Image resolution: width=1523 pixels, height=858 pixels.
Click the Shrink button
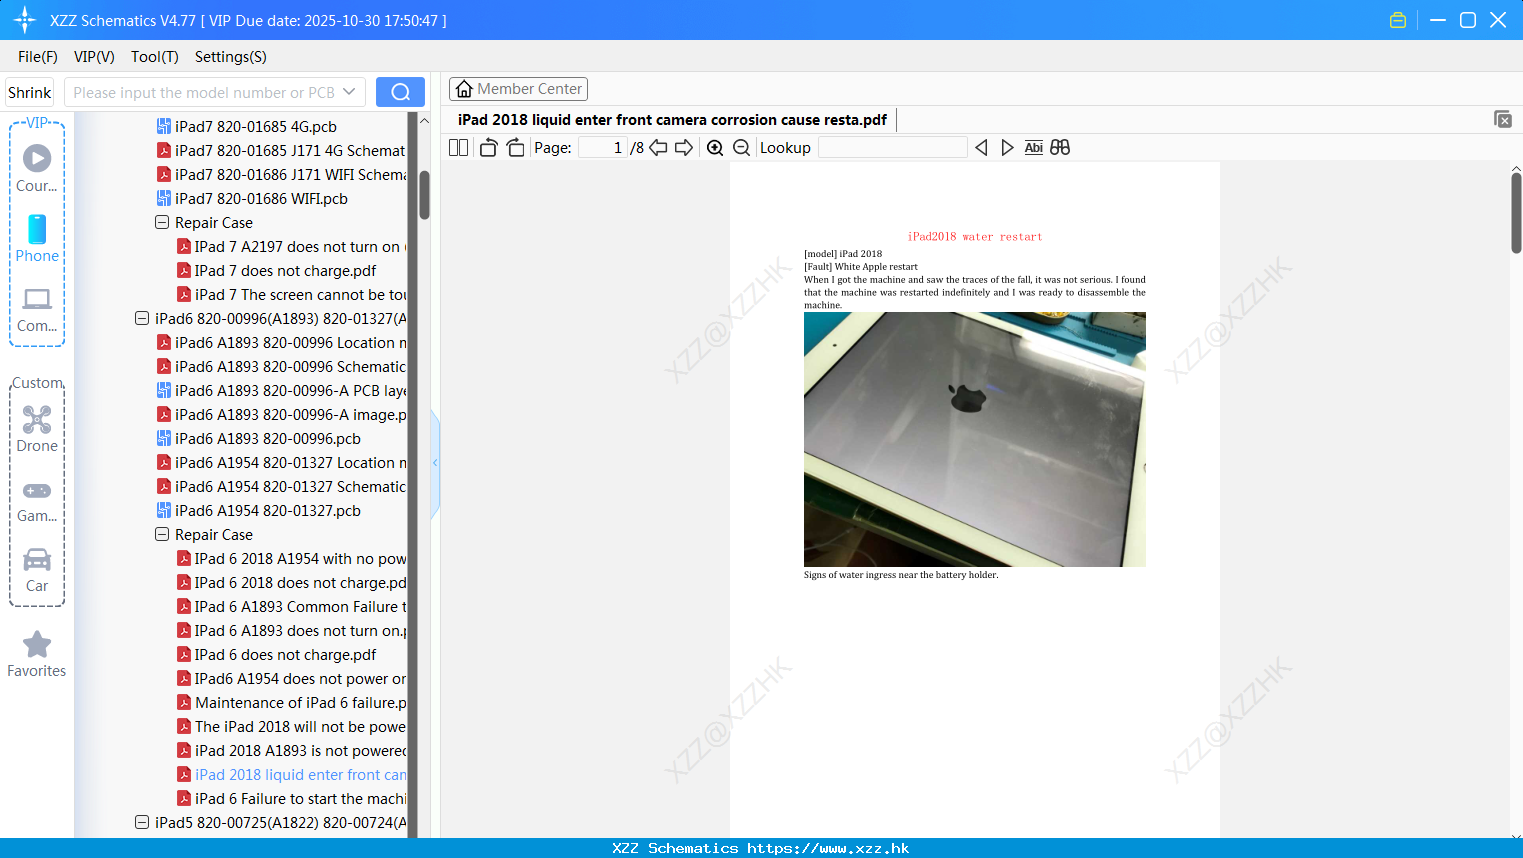(30, 92)
